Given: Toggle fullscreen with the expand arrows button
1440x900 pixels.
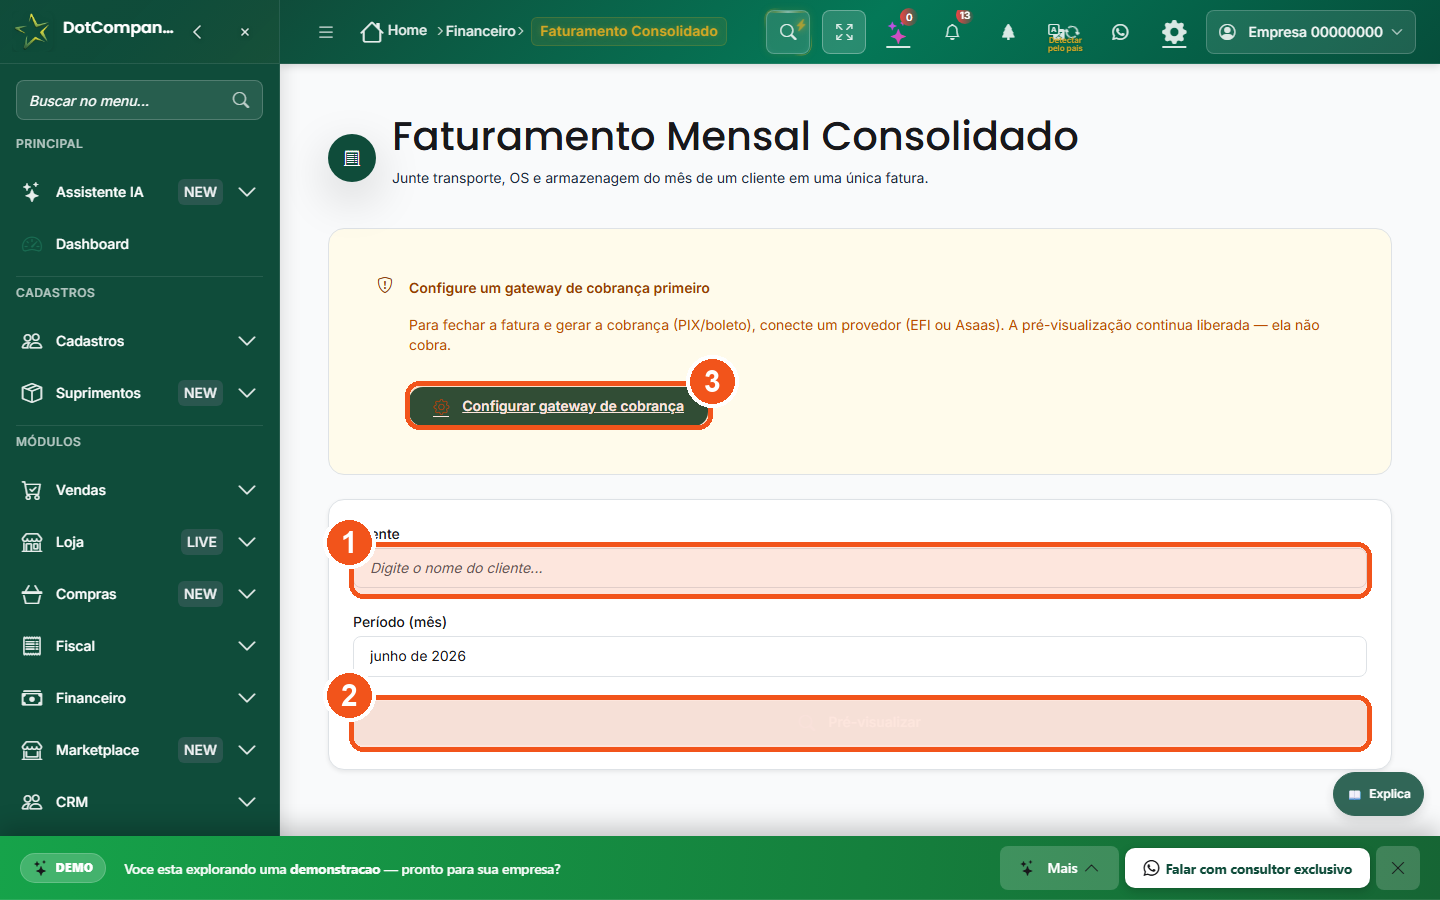Looking at the screenshot, I should point(844,32).
